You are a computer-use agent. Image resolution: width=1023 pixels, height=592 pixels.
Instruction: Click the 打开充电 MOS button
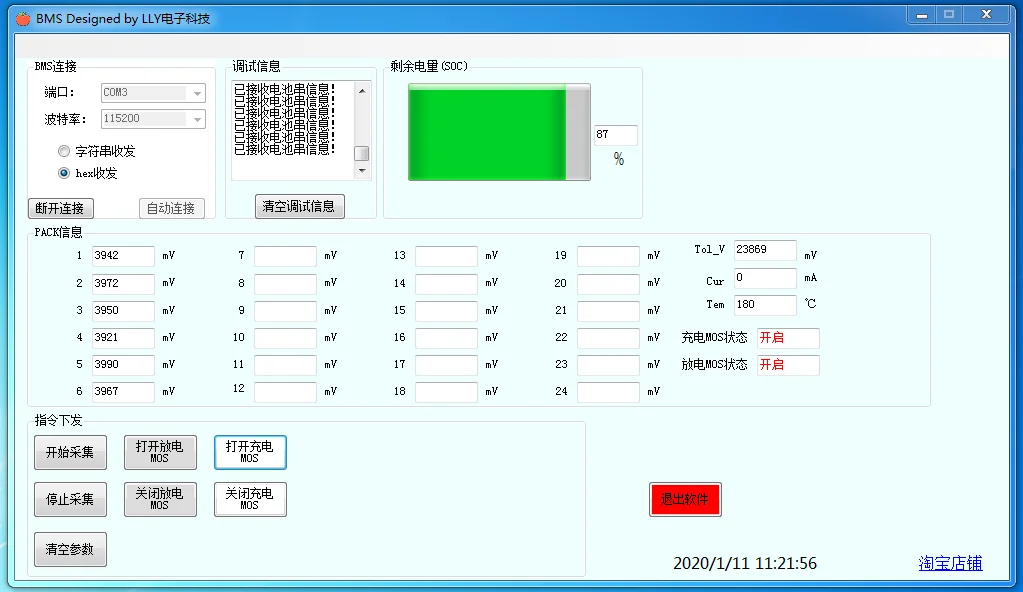(251, 452)
